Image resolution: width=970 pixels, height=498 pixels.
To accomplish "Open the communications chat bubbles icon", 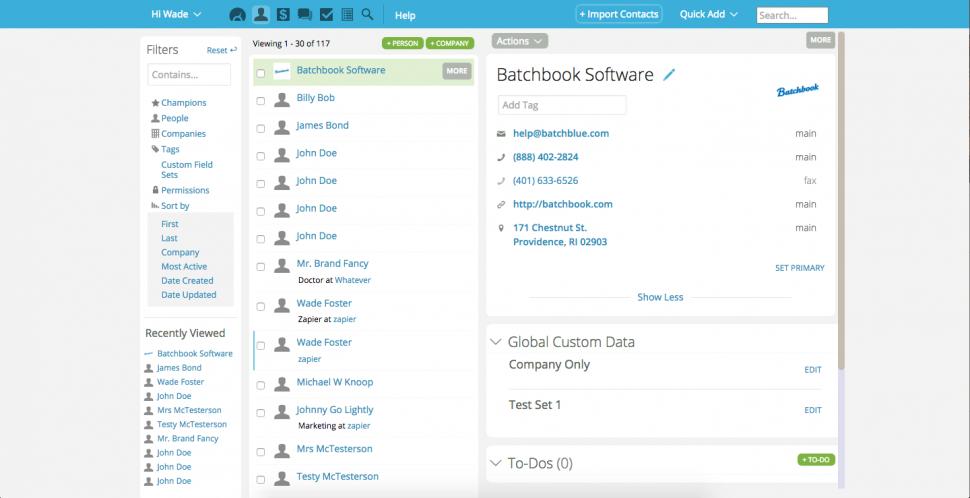I will 304,14.
